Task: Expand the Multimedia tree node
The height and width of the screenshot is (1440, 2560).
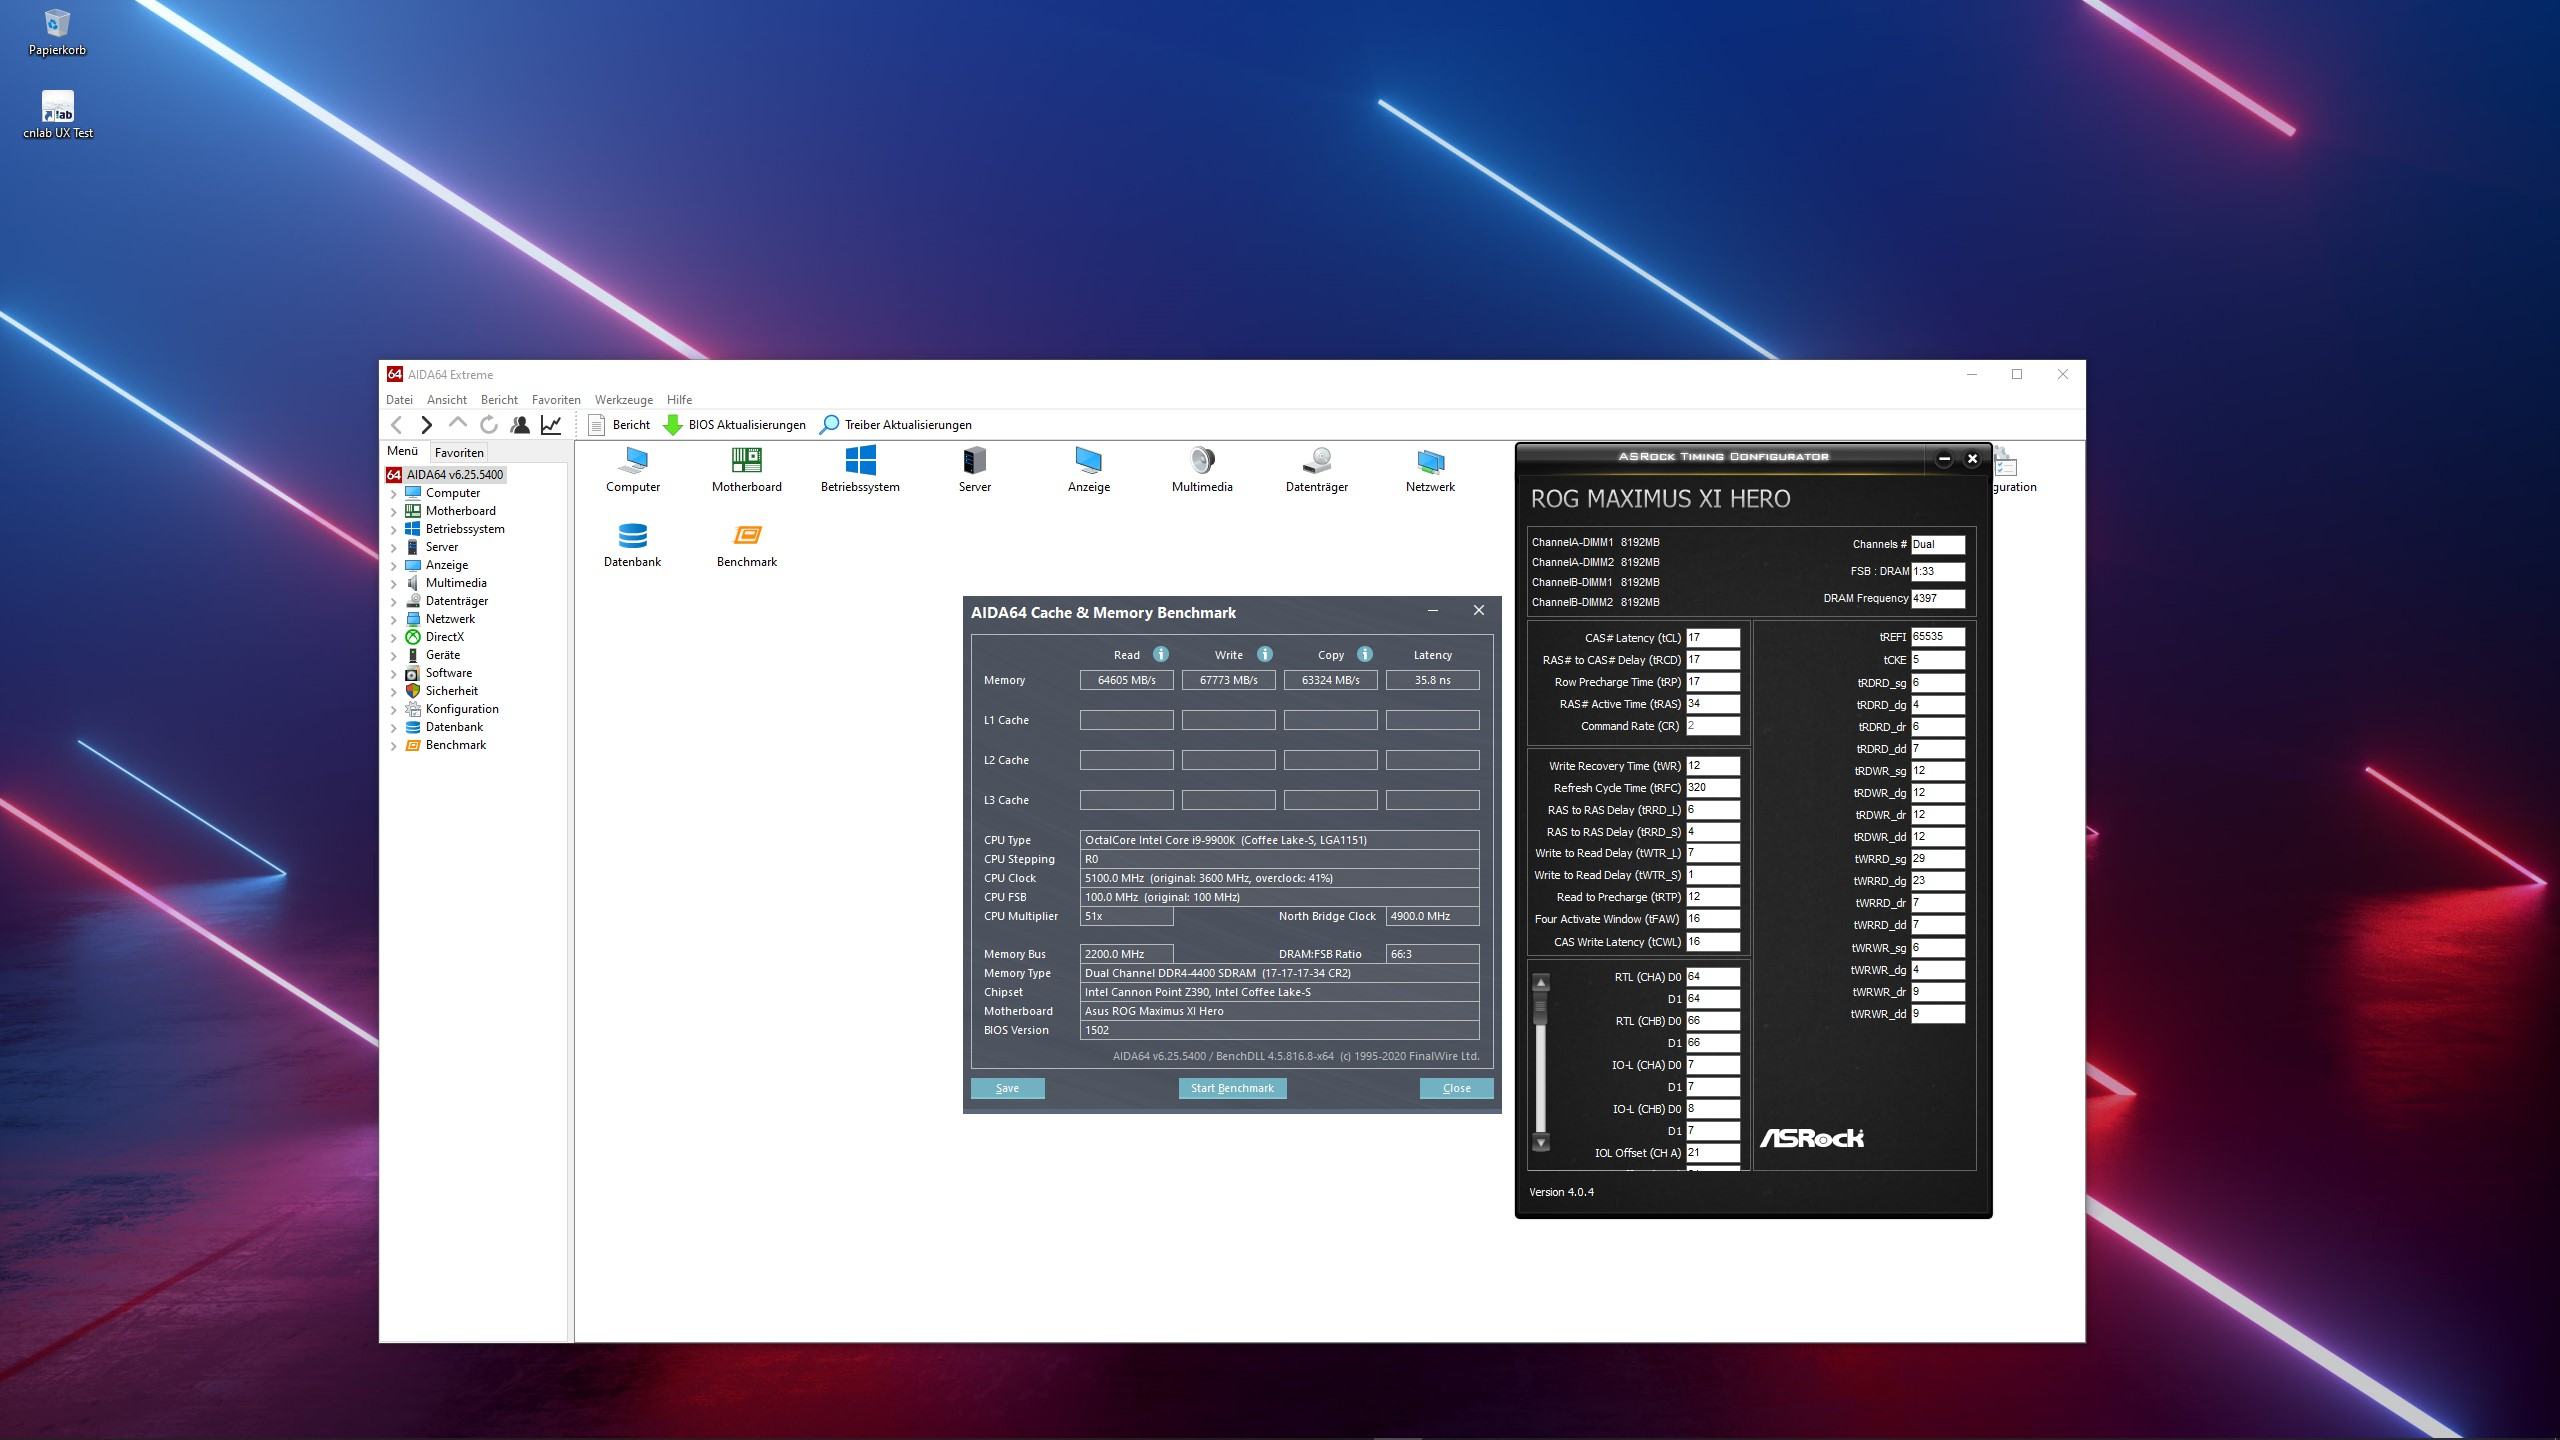Action: click(x=393, y=584)
